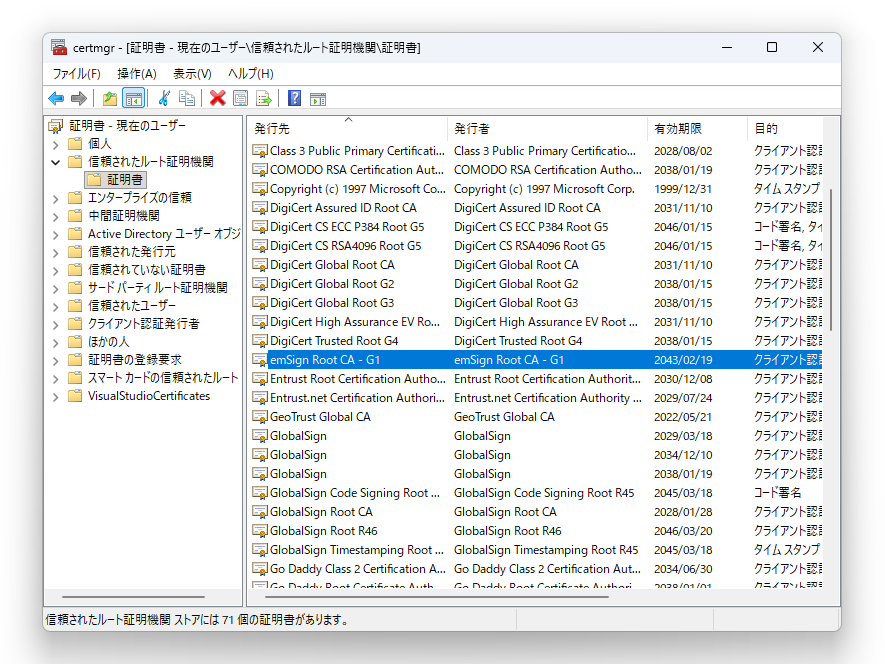Select the GlobalSign Root CA row
This screenshot has width=885, height=664.
[x=535, y=512]
